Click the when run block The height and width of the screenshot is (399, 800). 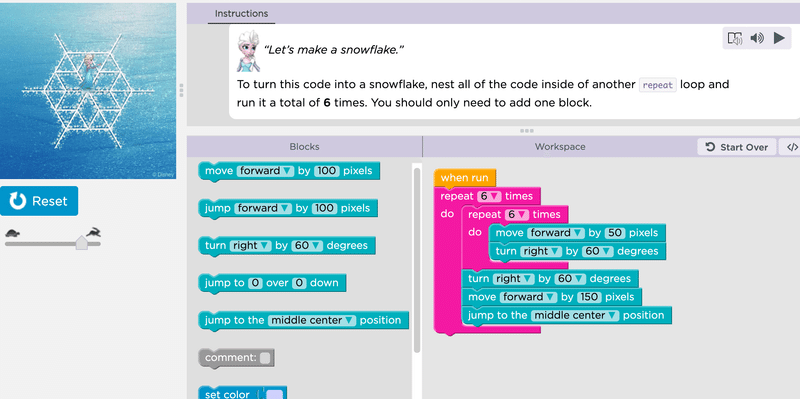click(465, 178)
